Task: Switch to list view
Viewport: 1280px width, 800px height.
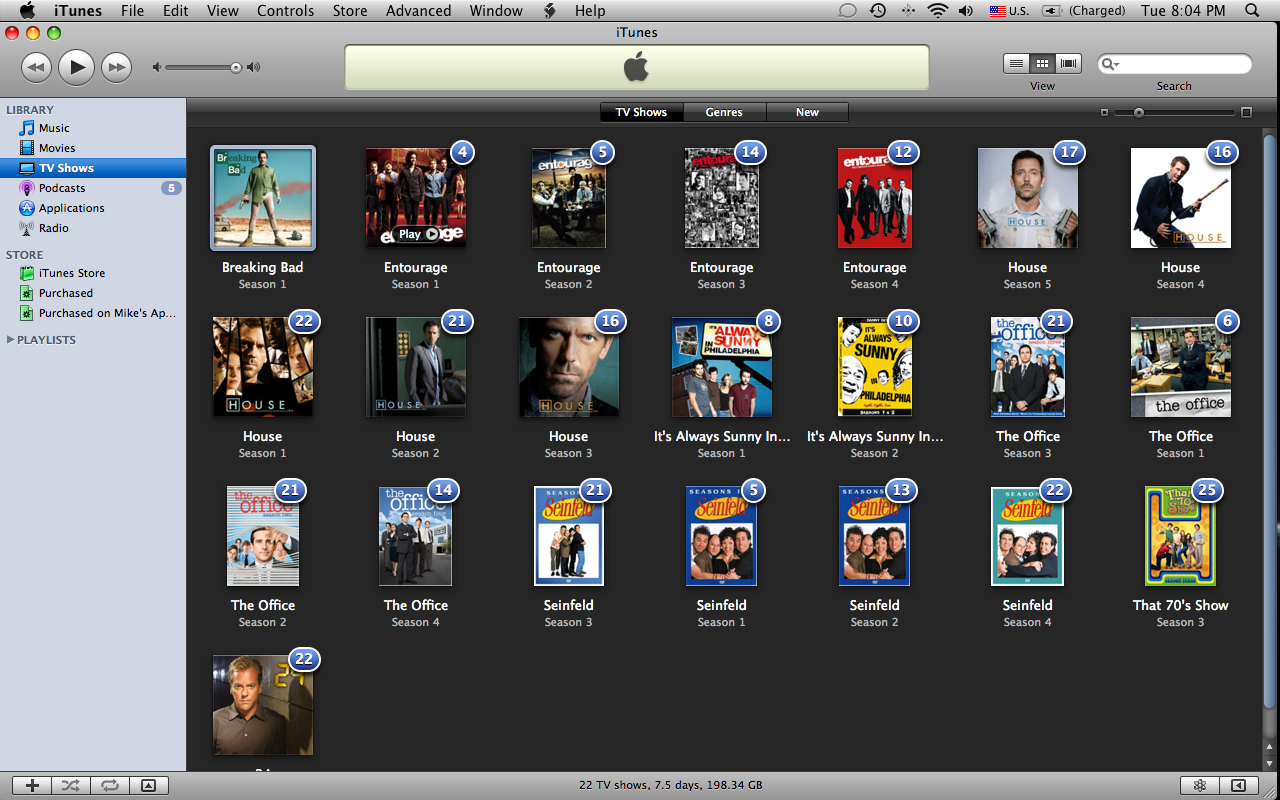Action: coord(1016,64)
